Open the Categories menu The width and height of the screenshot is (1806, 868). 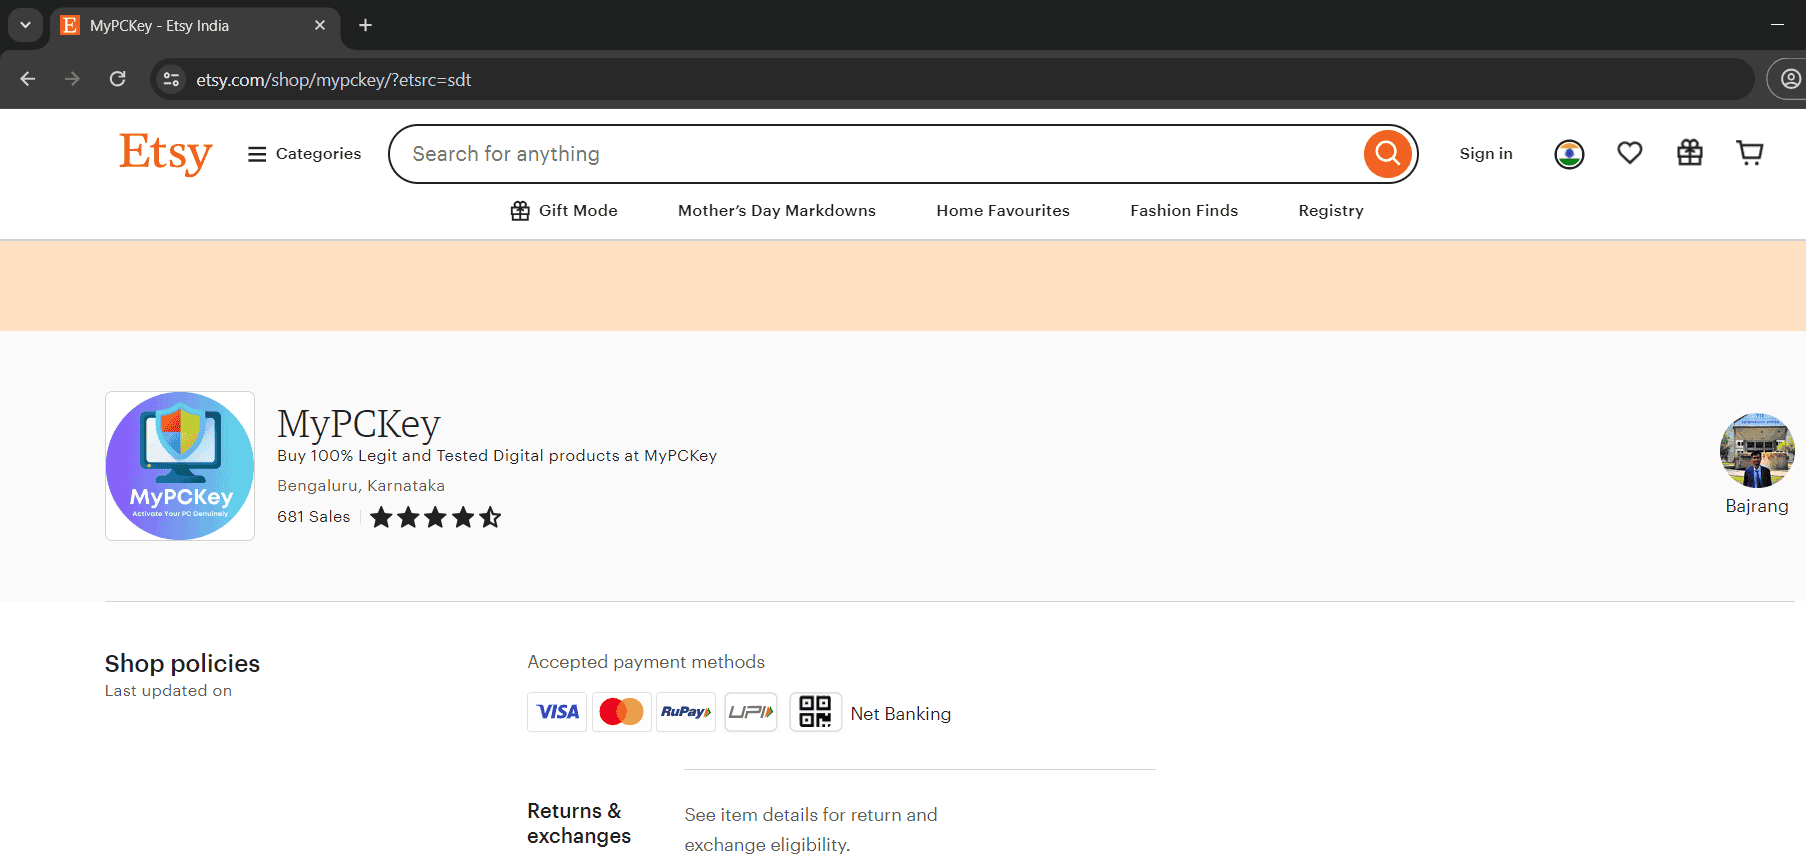click(304, 154)
